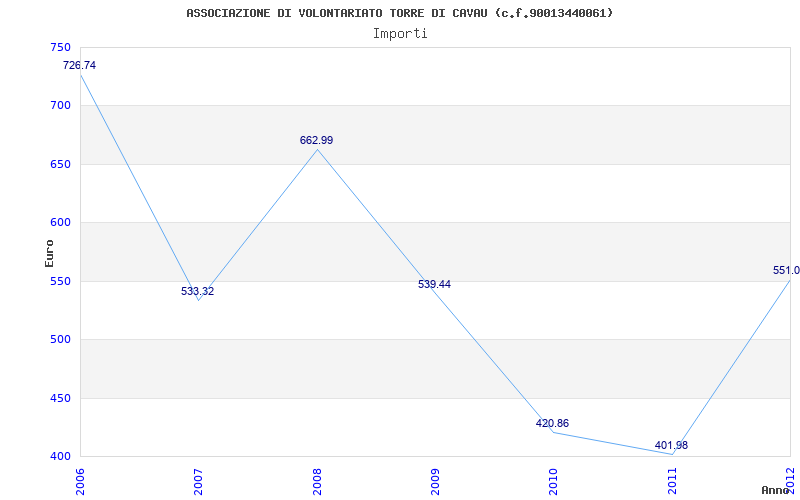Click the y-axis tick 750
The image size is (800, 500).
pos(60,47)
